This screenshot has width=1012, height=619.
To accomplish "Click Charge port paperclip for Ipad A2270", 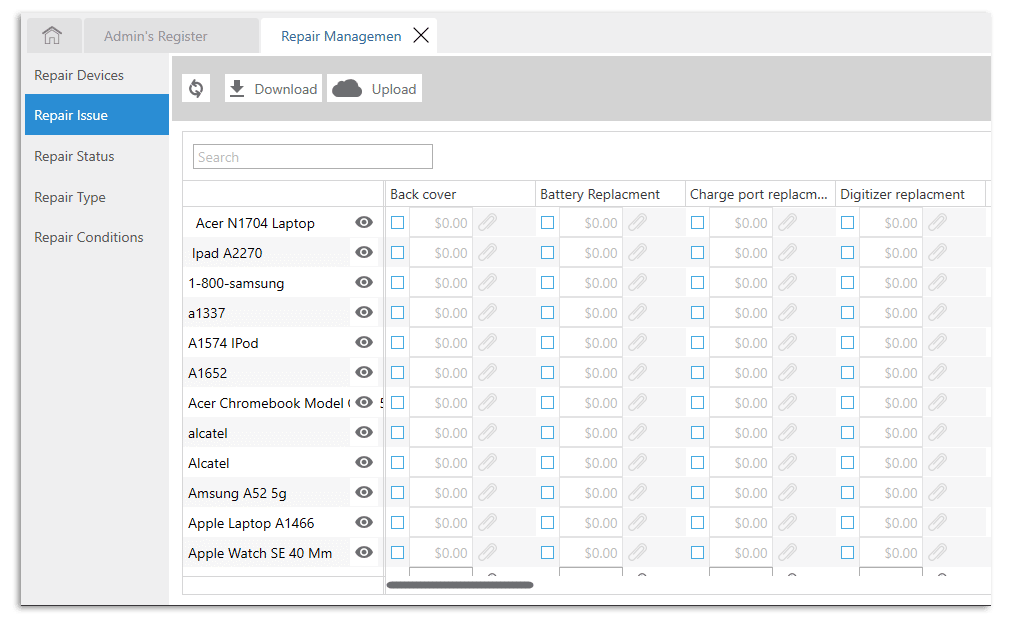I will click(787, 252).
